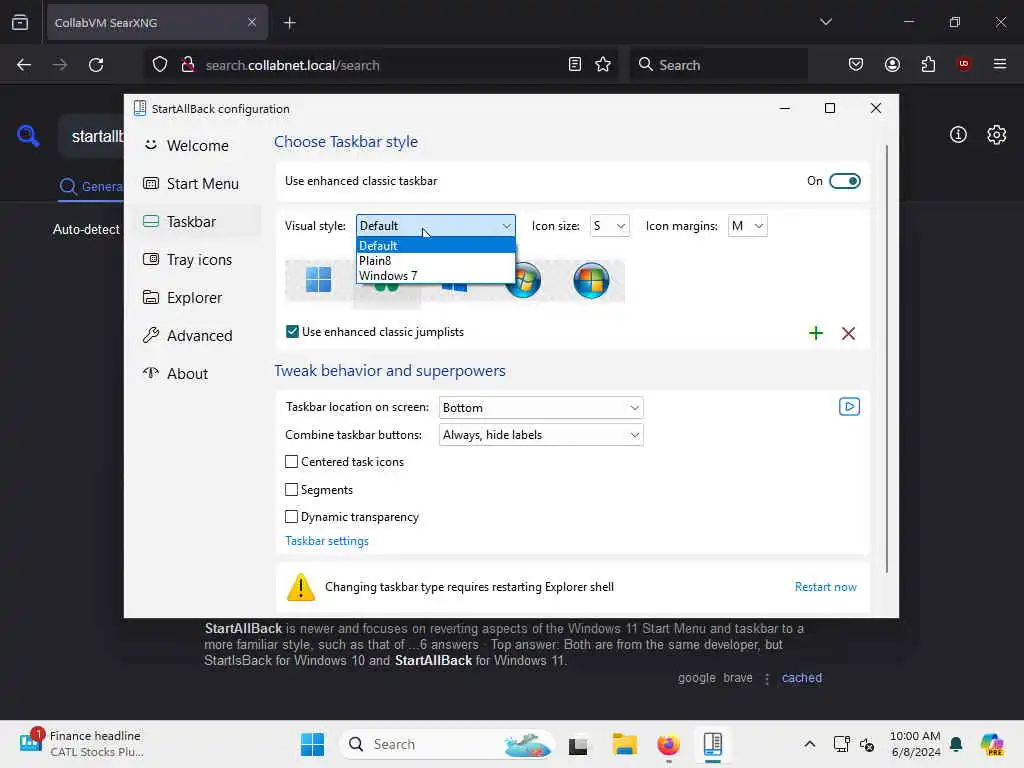1024x768 pixels.
Task: Click the SearXNG magnifier logo icon
Action: point(28,136)
